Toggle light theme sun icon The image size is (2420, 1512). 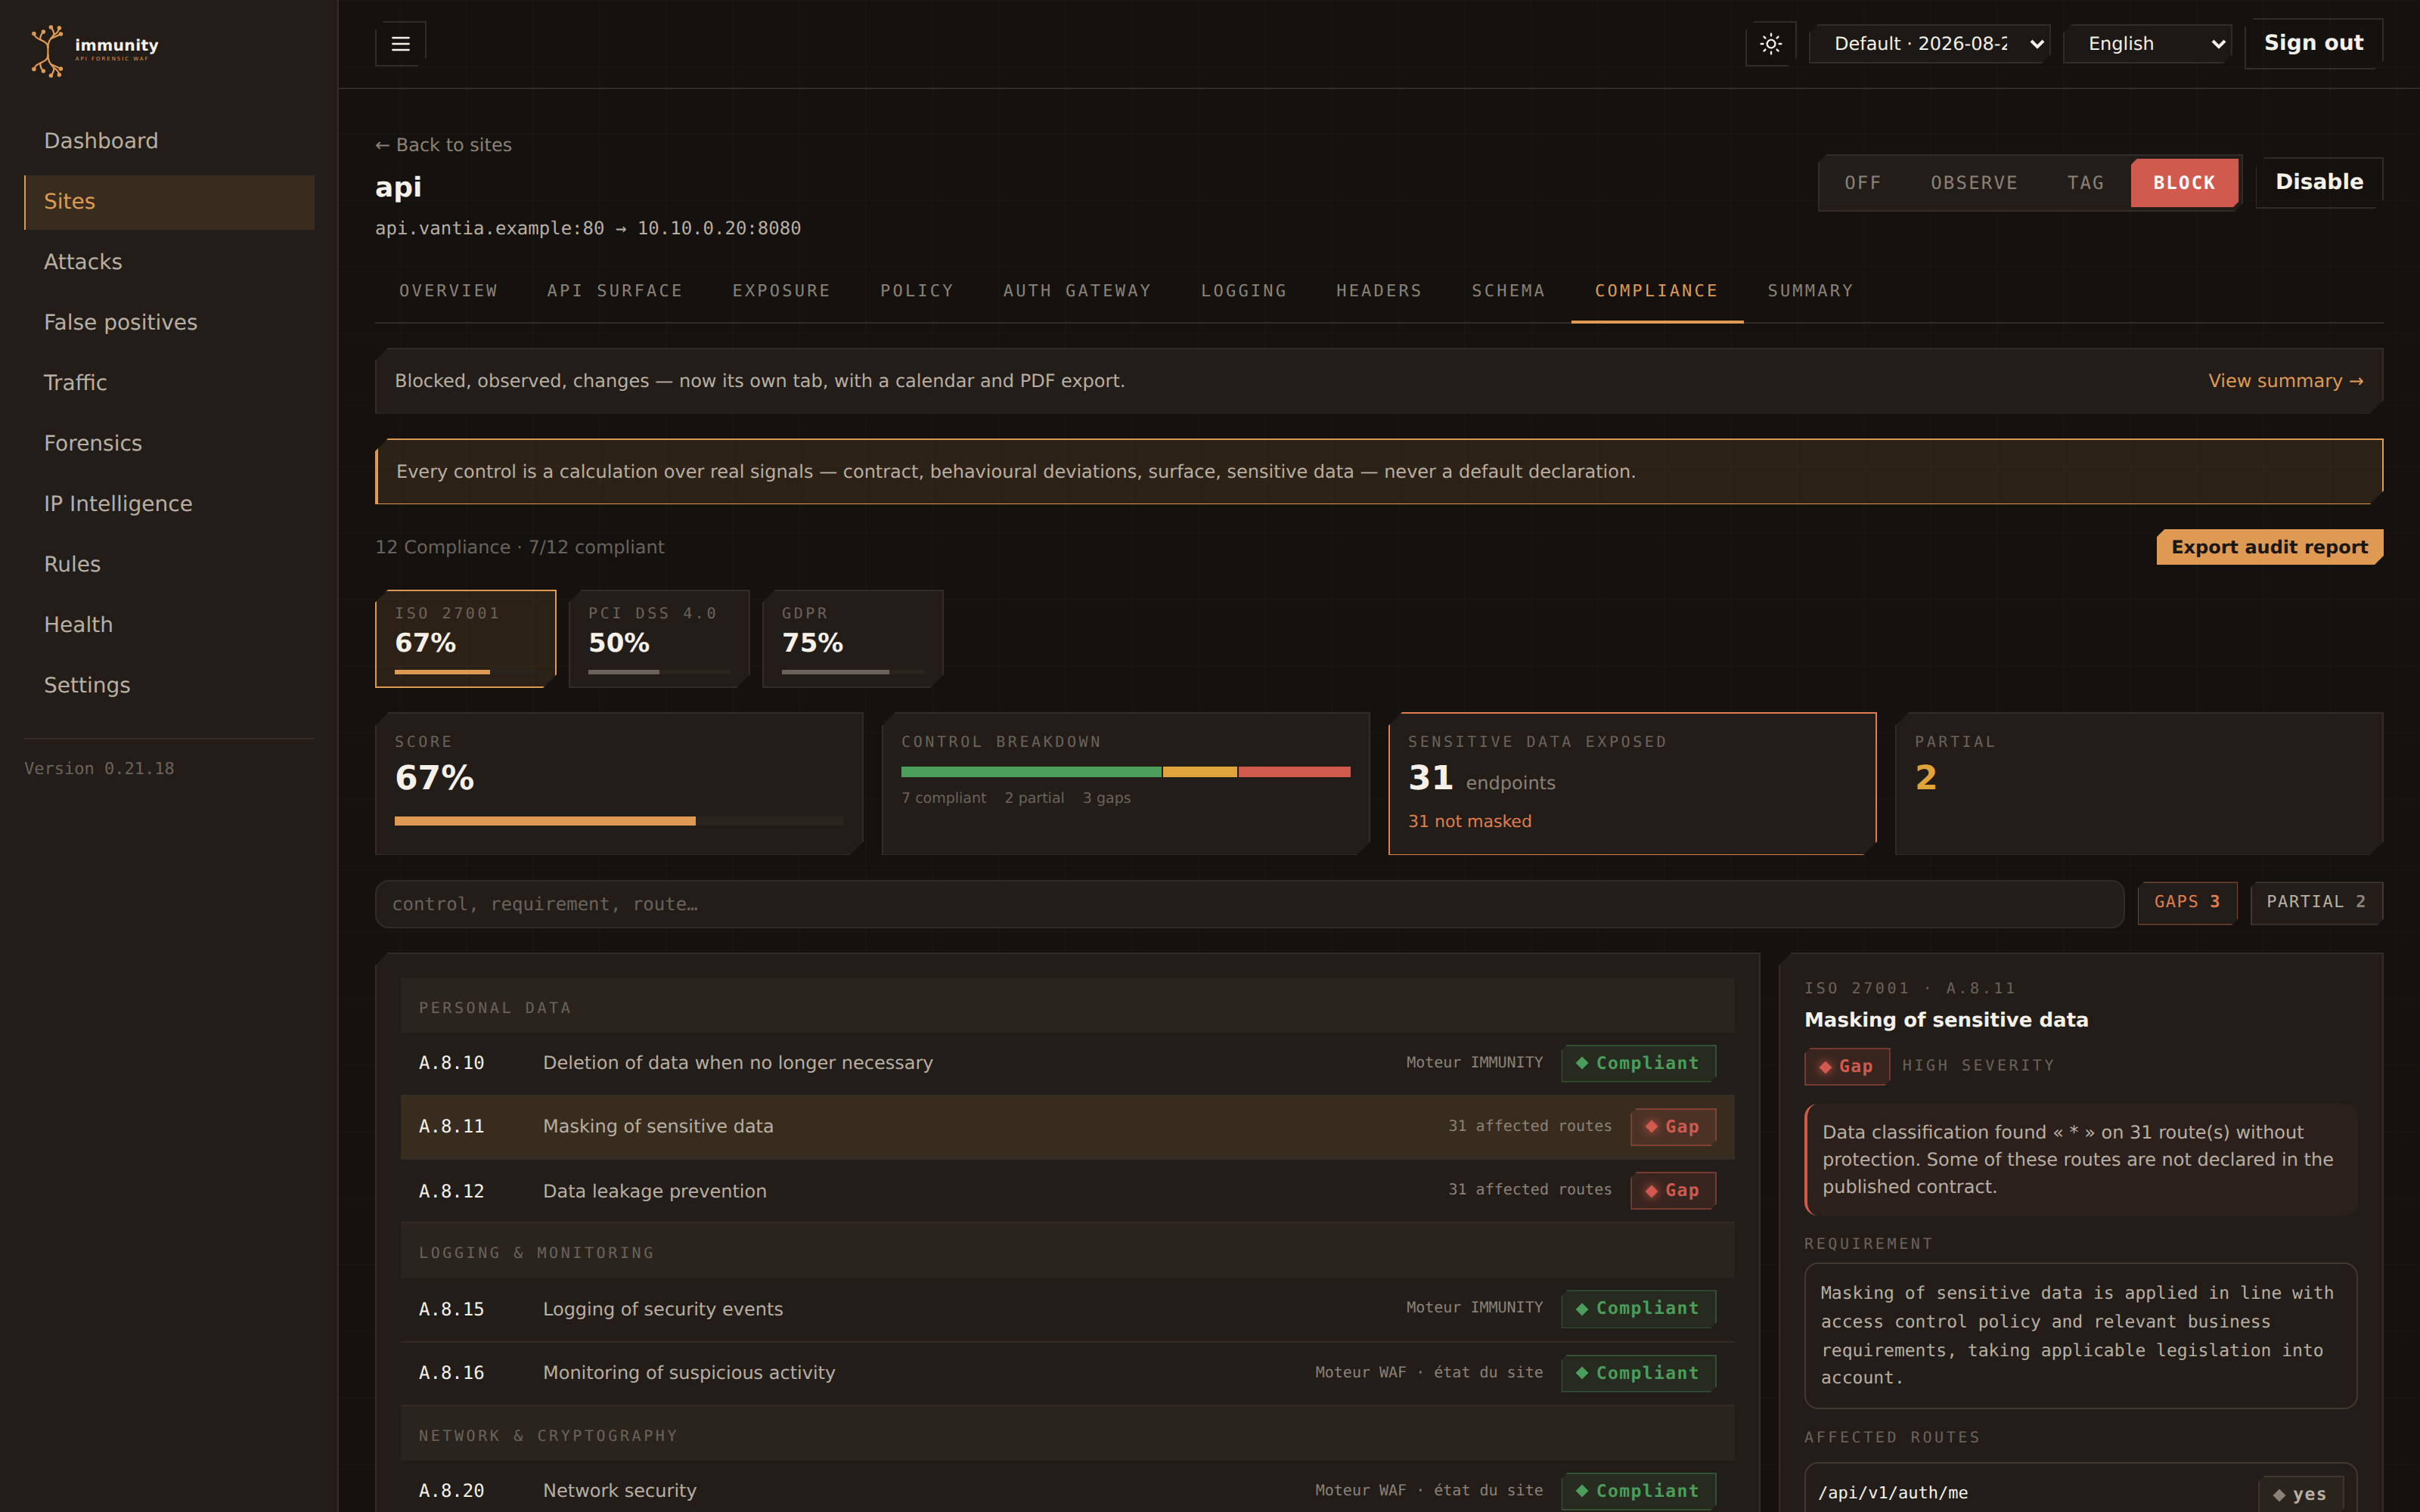(x=1770, y=44)
